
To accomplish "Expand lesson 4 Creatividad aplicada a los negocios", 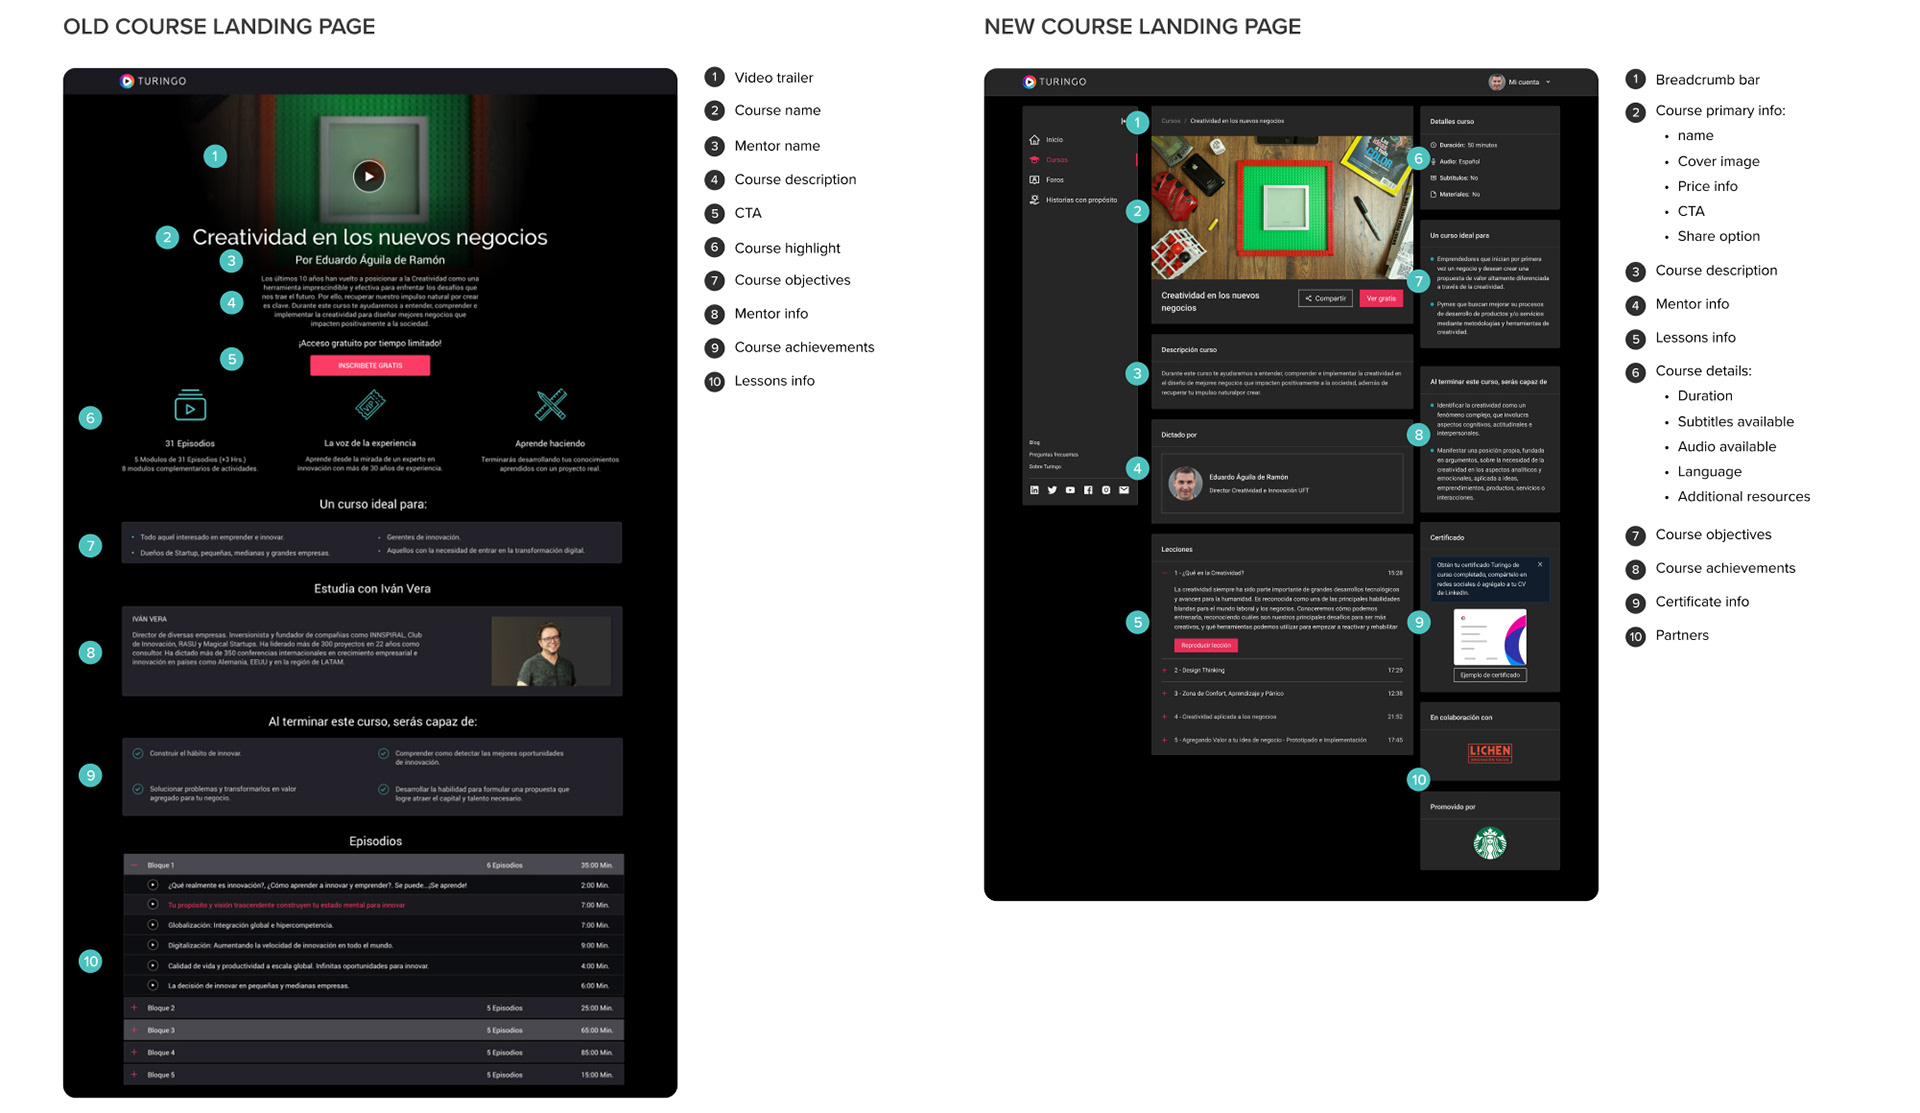I will [x=1165, y=716].
